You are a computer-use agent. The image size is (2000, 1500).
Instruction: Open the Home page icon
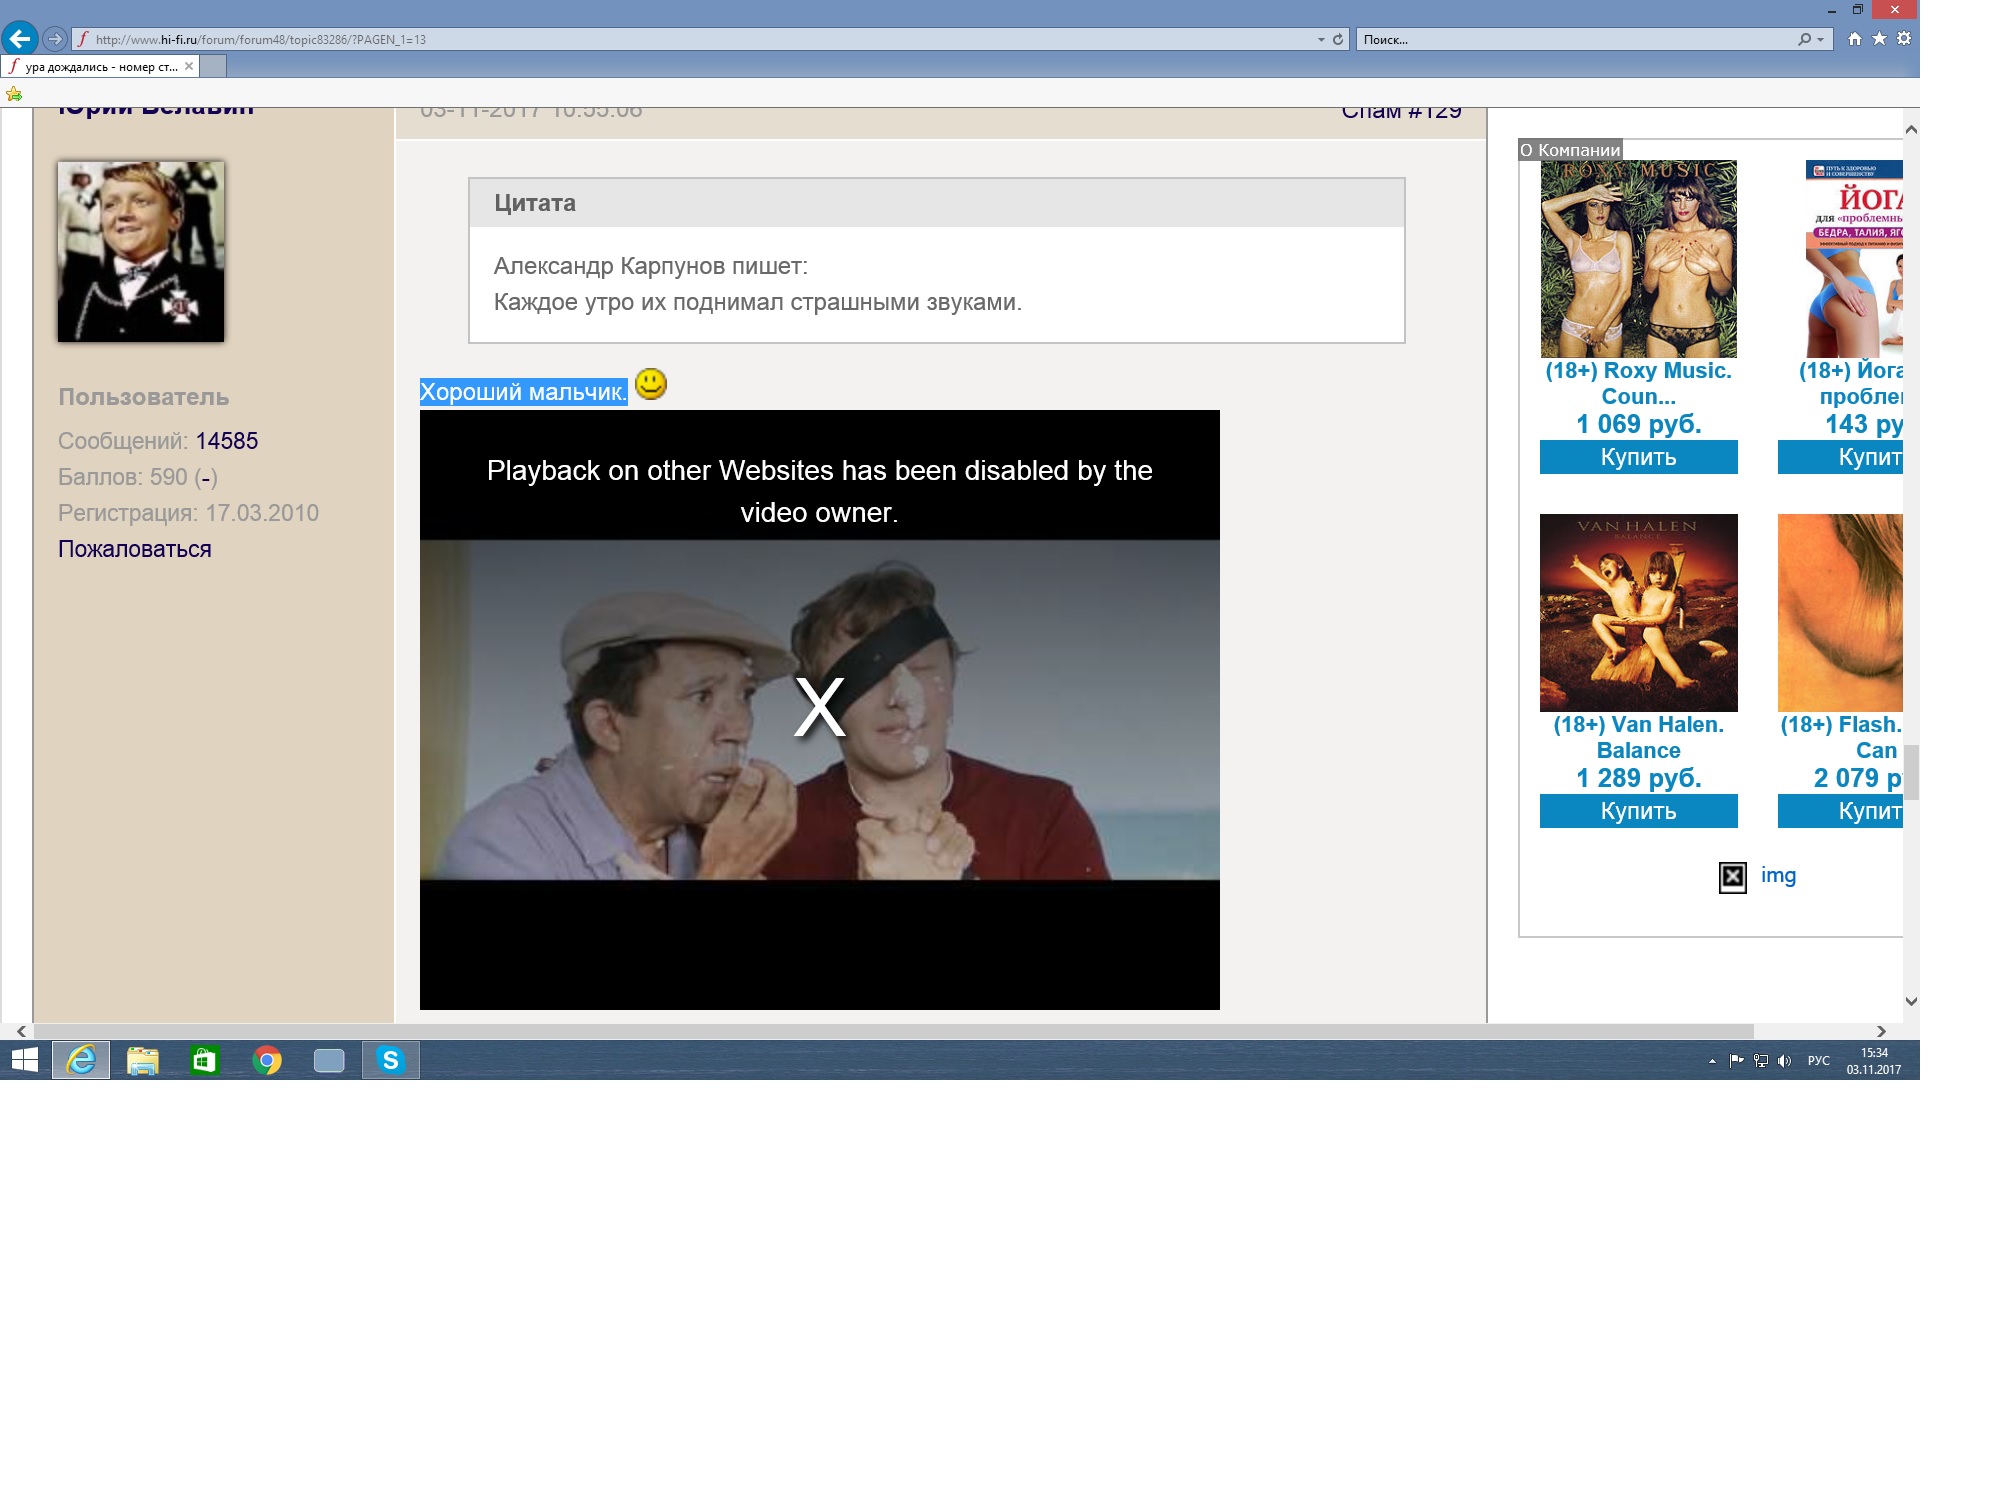(1855, 38)
